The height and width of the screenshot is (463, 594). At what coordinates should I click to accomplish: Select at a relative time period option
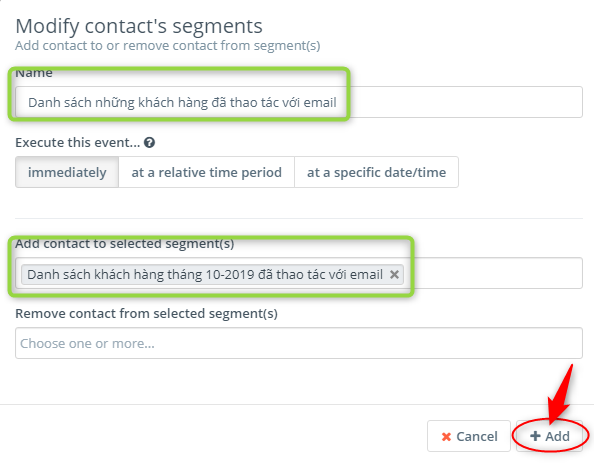pos(206,172)
